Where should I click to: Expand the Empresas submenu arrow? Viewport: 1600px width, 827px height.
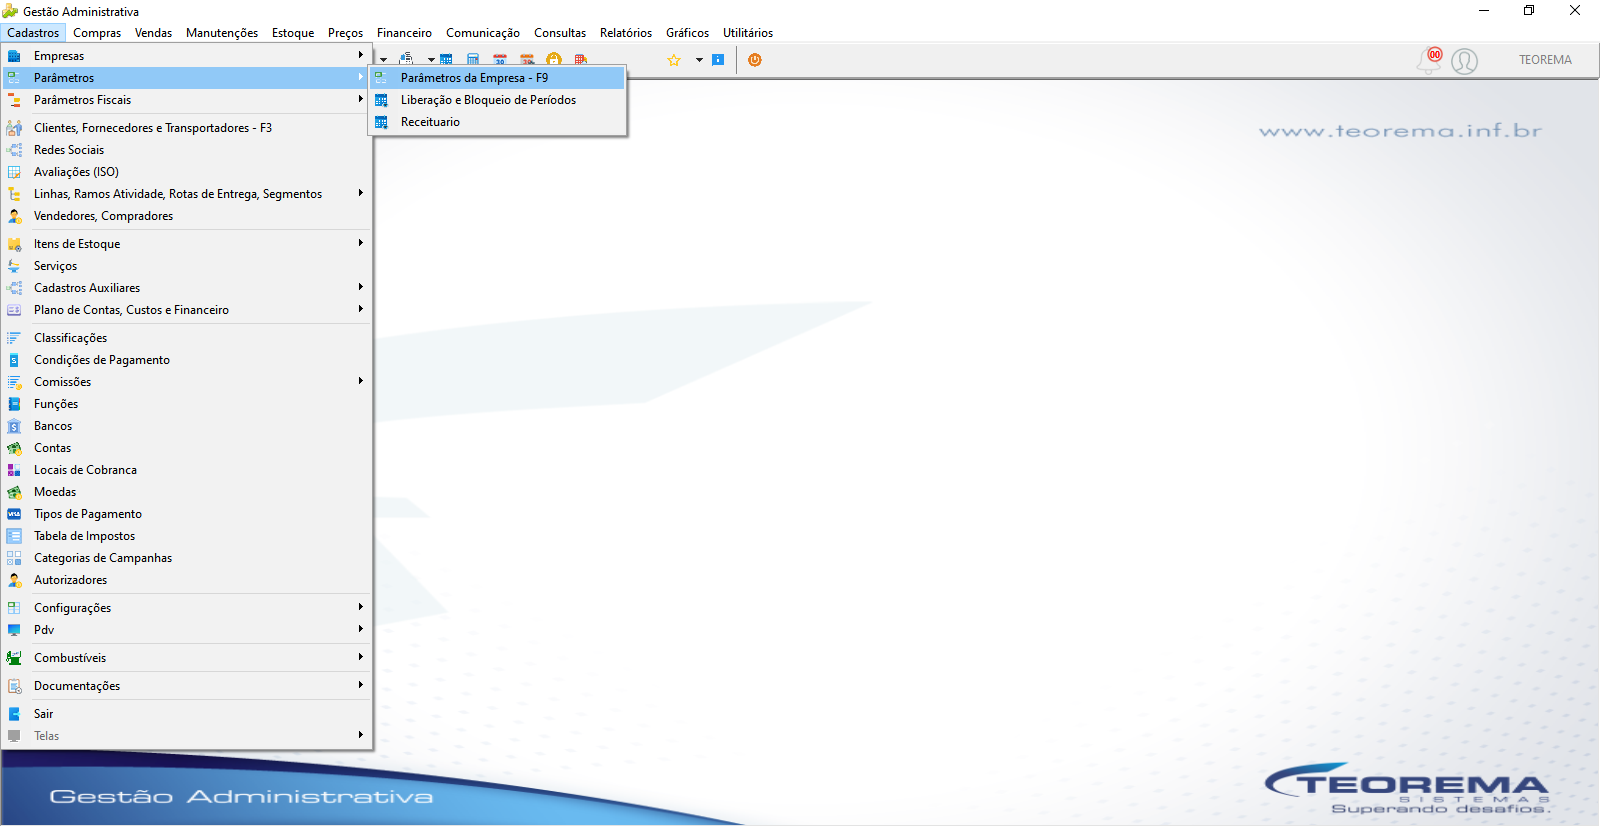[x=361, y=55]
